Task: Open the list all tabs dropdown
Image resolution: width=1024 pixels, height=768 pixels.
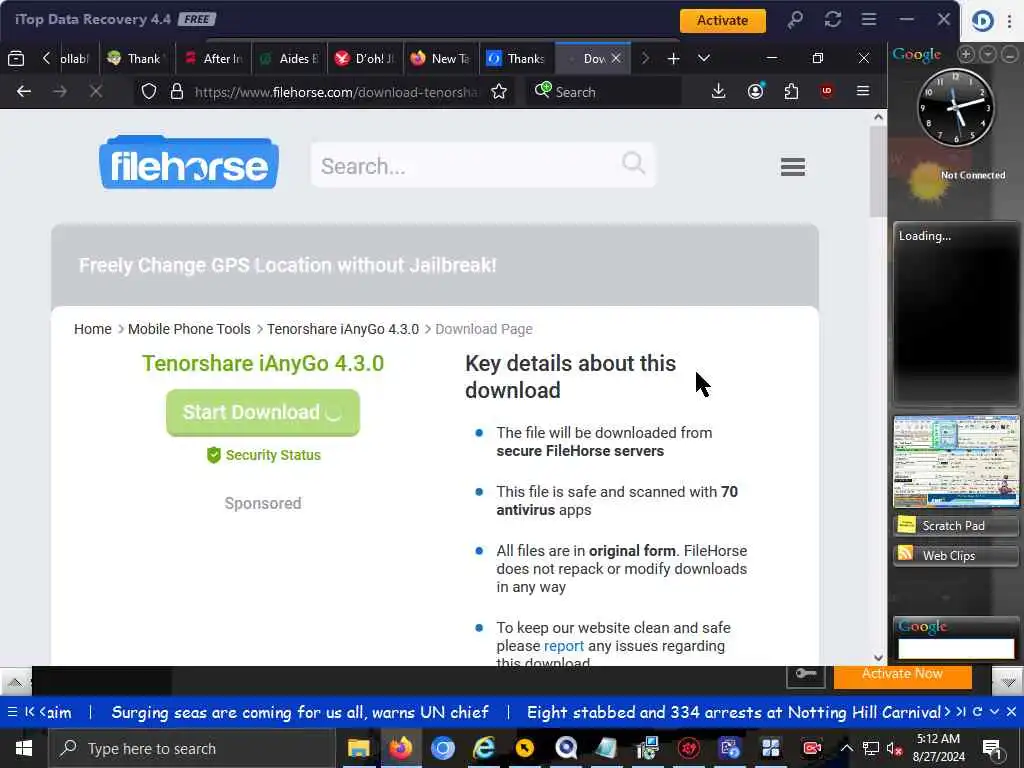Action: click(x=703, y=58)
